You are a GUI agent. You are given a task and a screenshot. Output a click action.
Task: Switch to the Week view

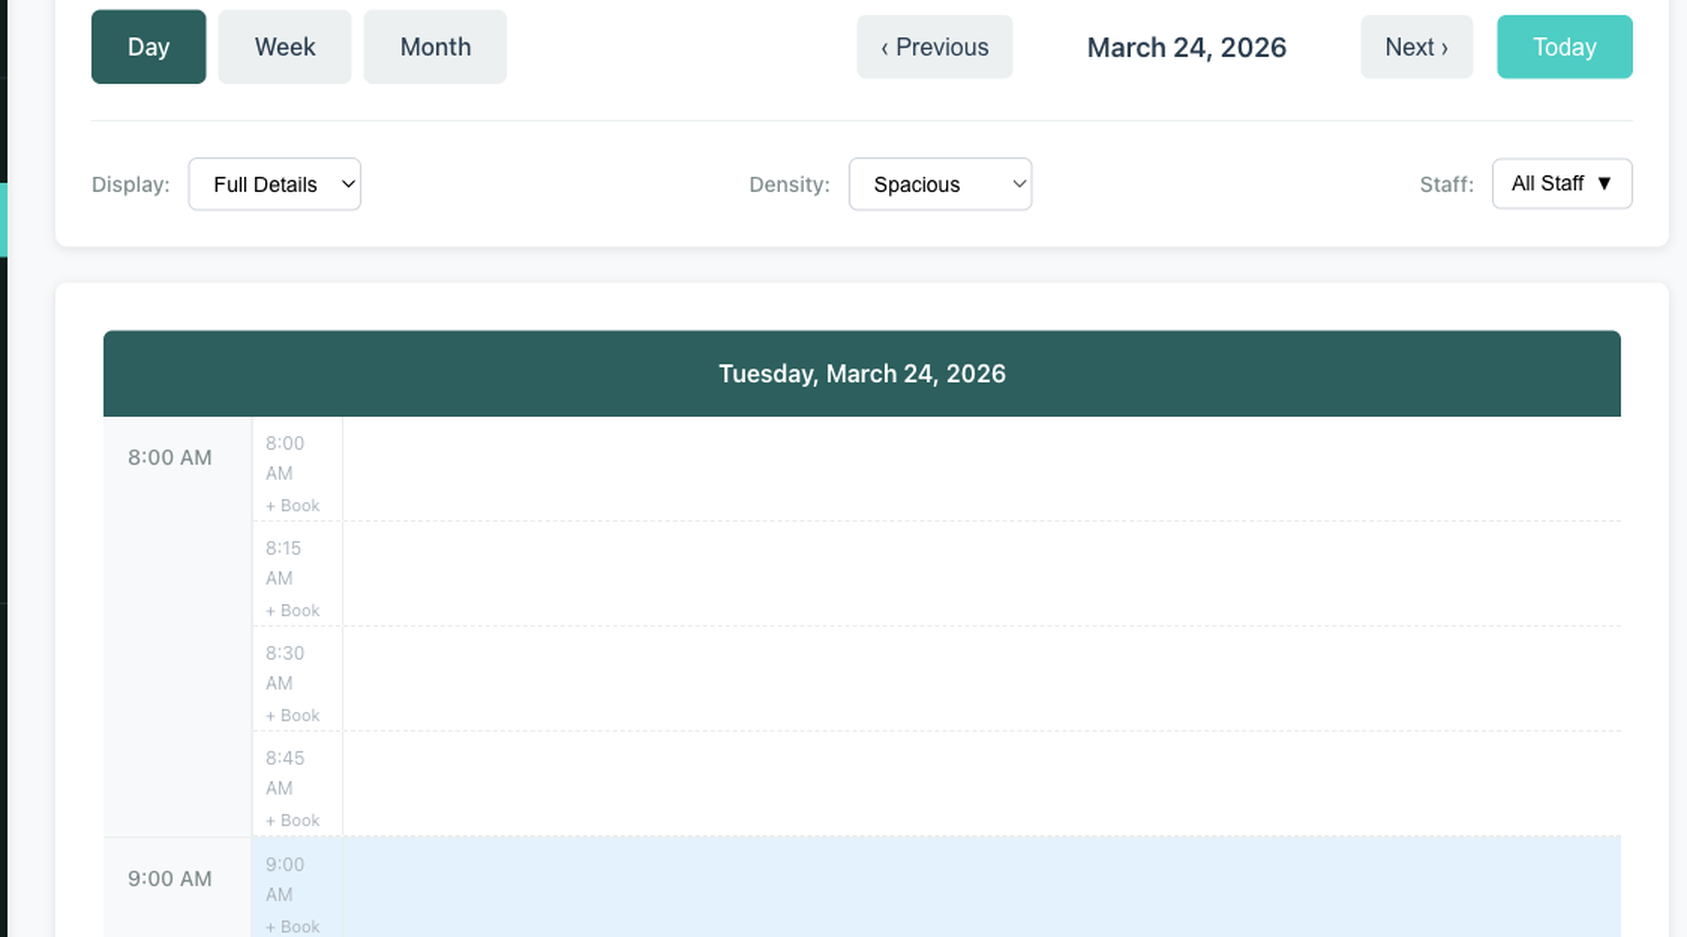pos(284,46)
